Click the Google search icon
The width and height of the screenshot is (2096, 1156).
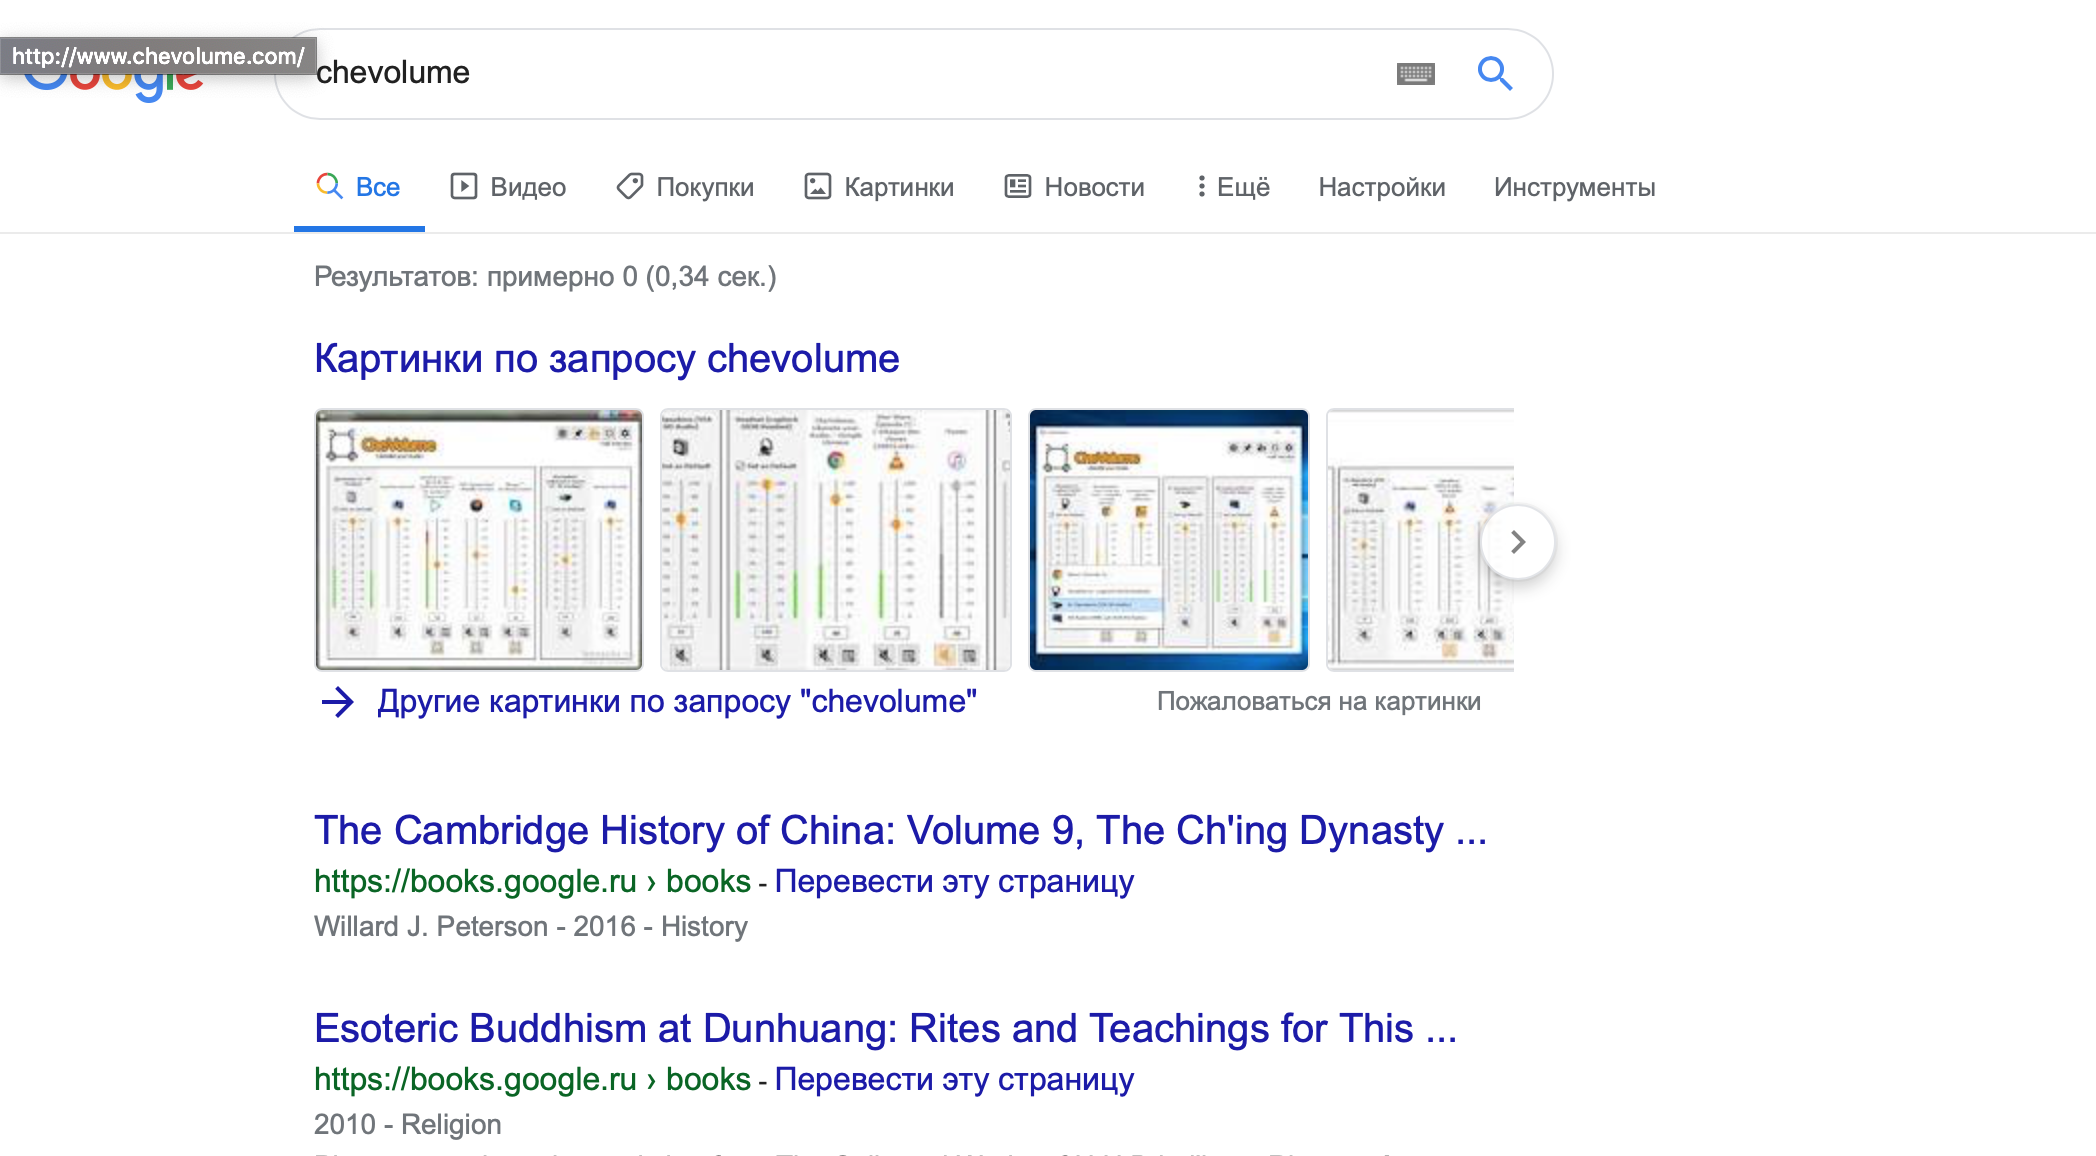[x=1496, y=73]
